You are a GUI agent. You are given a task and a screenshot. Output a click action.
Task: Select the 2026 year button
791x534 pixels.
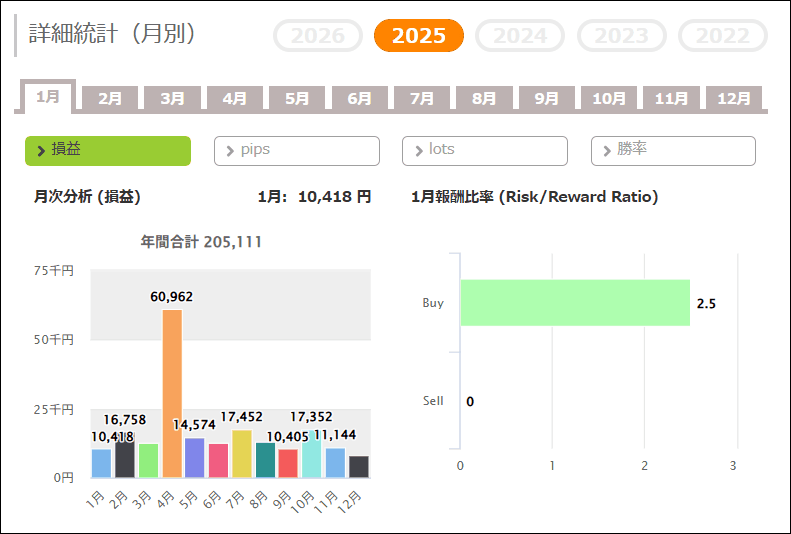(x=318, y=36)
